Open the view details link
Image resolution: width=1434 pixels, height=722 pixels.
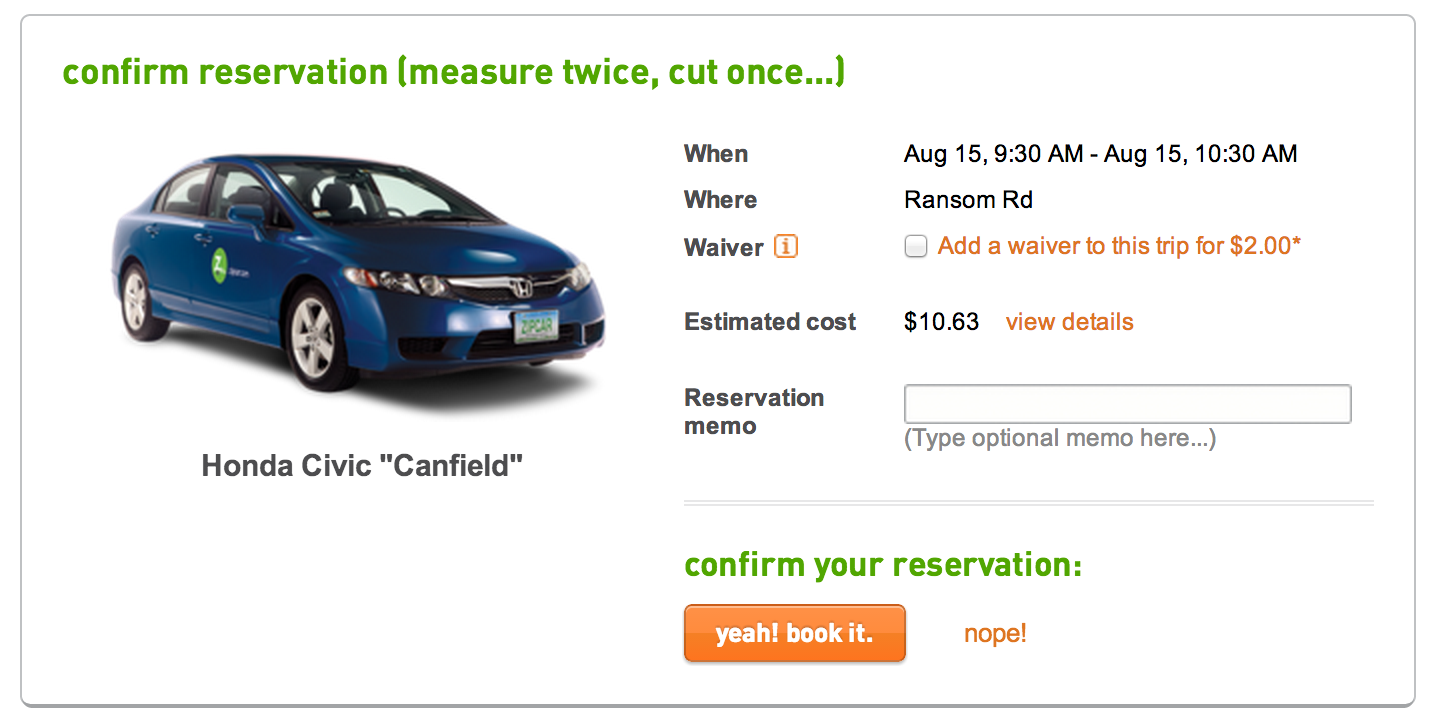click(x=1069, y=322)
